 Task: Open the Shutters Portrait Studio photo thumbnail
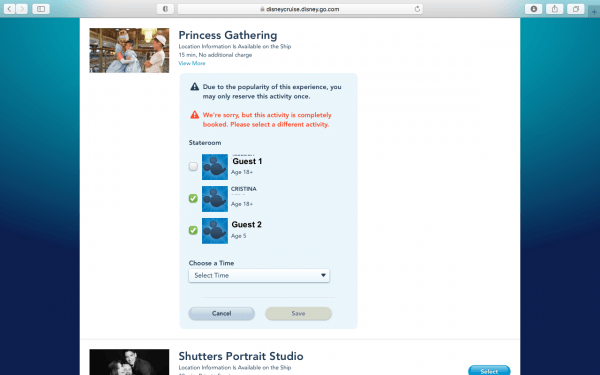click(x=129, y=362)
